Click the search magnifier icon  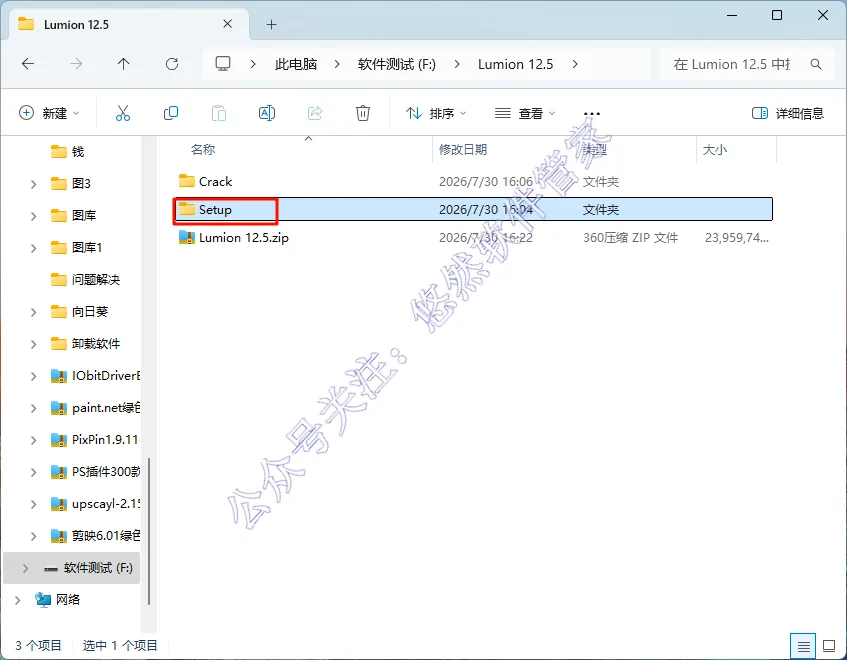point(816,64)
